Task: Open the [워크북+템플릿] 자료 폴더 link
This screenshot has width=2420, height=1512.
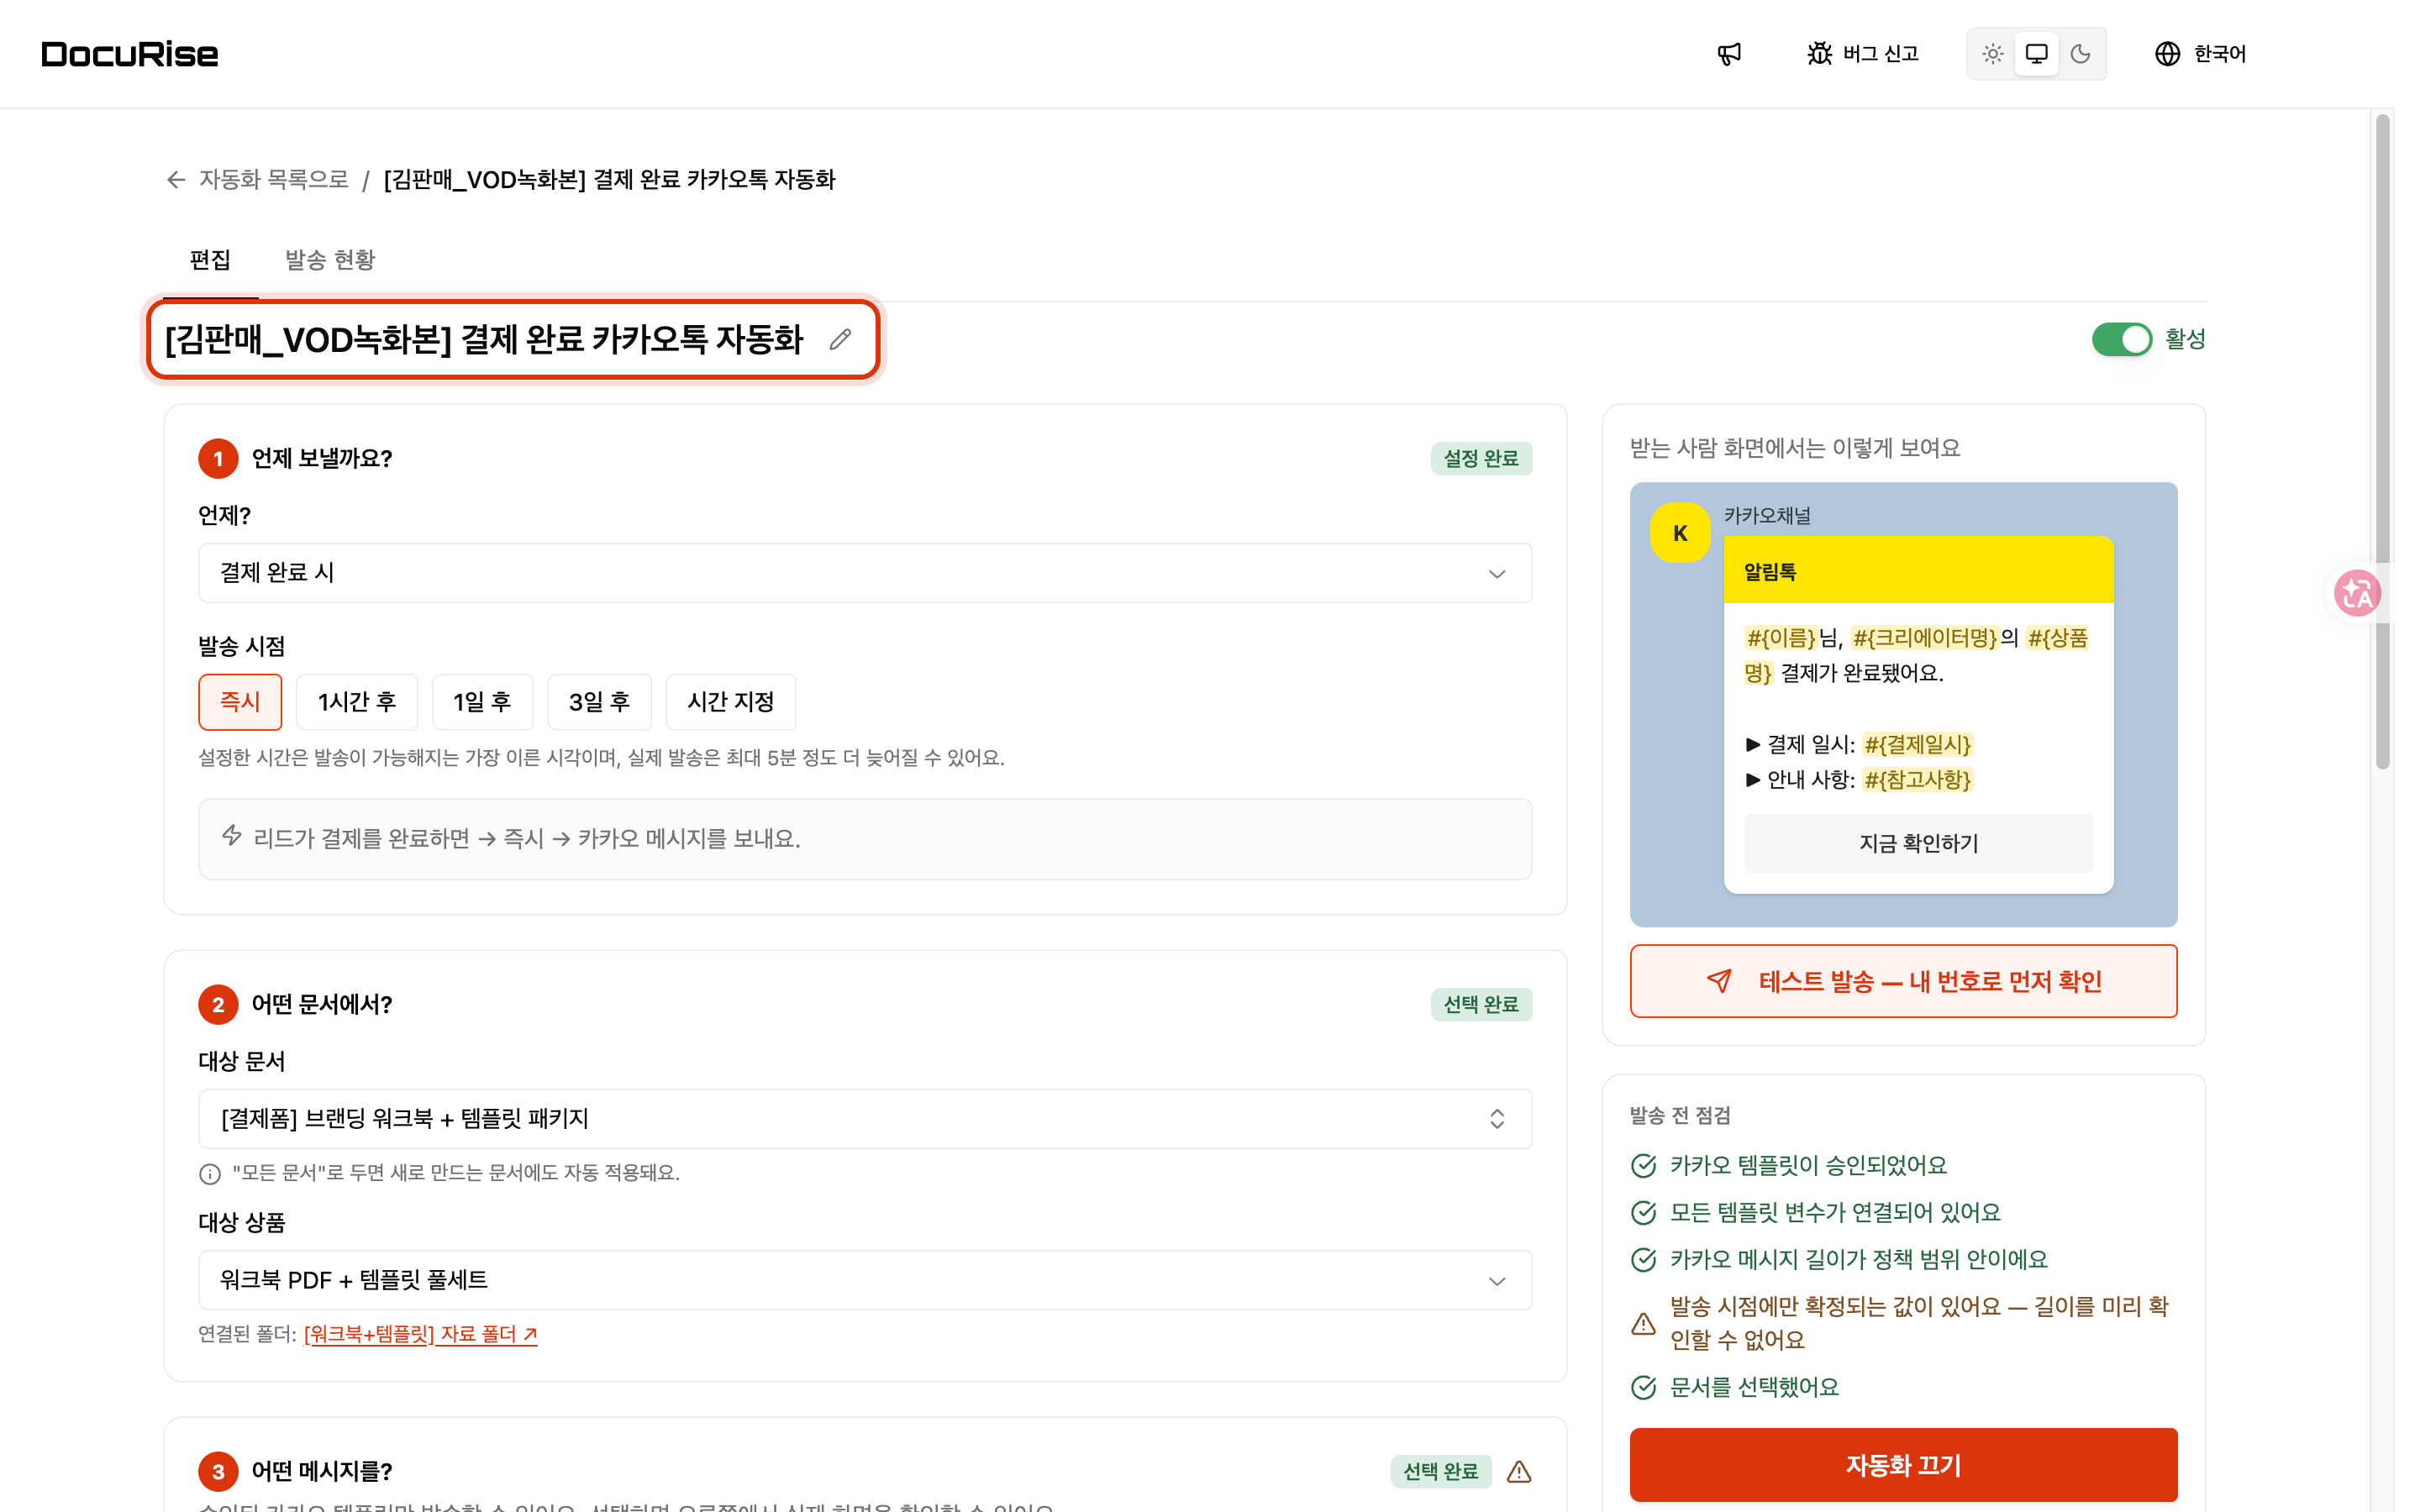Action: [x=420, y=1334]
